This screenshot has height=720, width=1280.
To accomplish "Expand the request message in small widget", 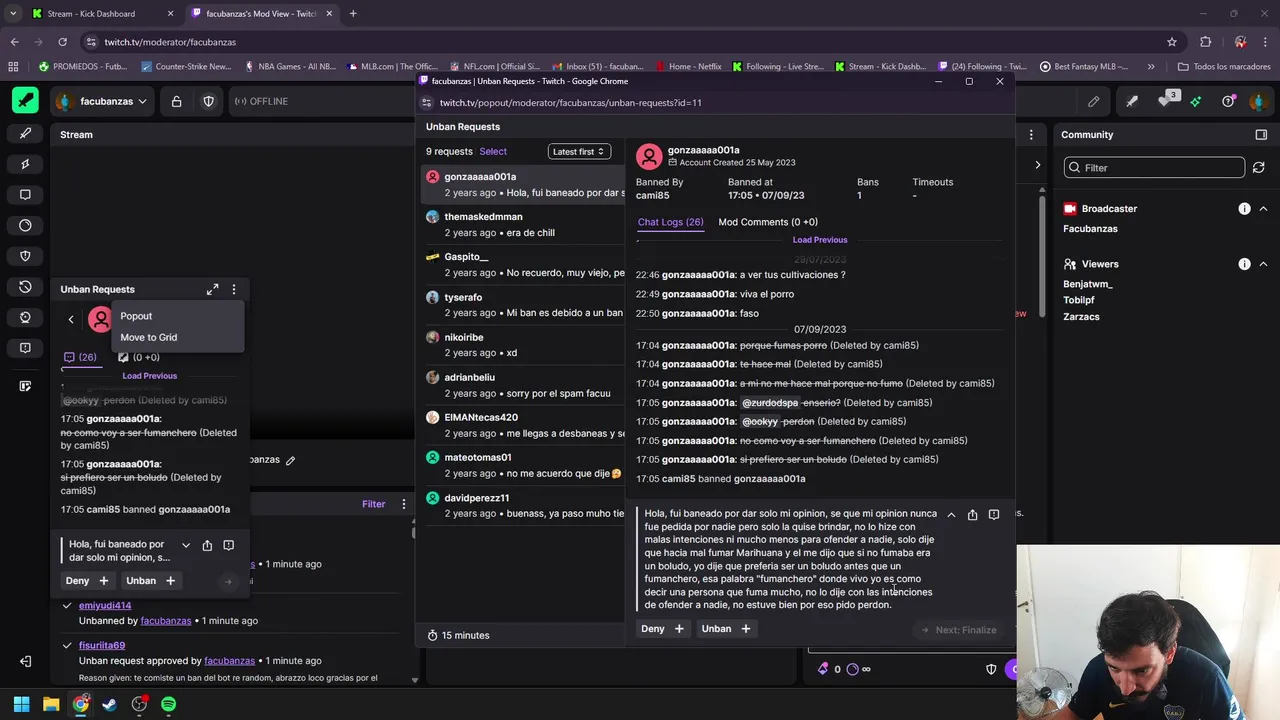I will pos(185,545).
